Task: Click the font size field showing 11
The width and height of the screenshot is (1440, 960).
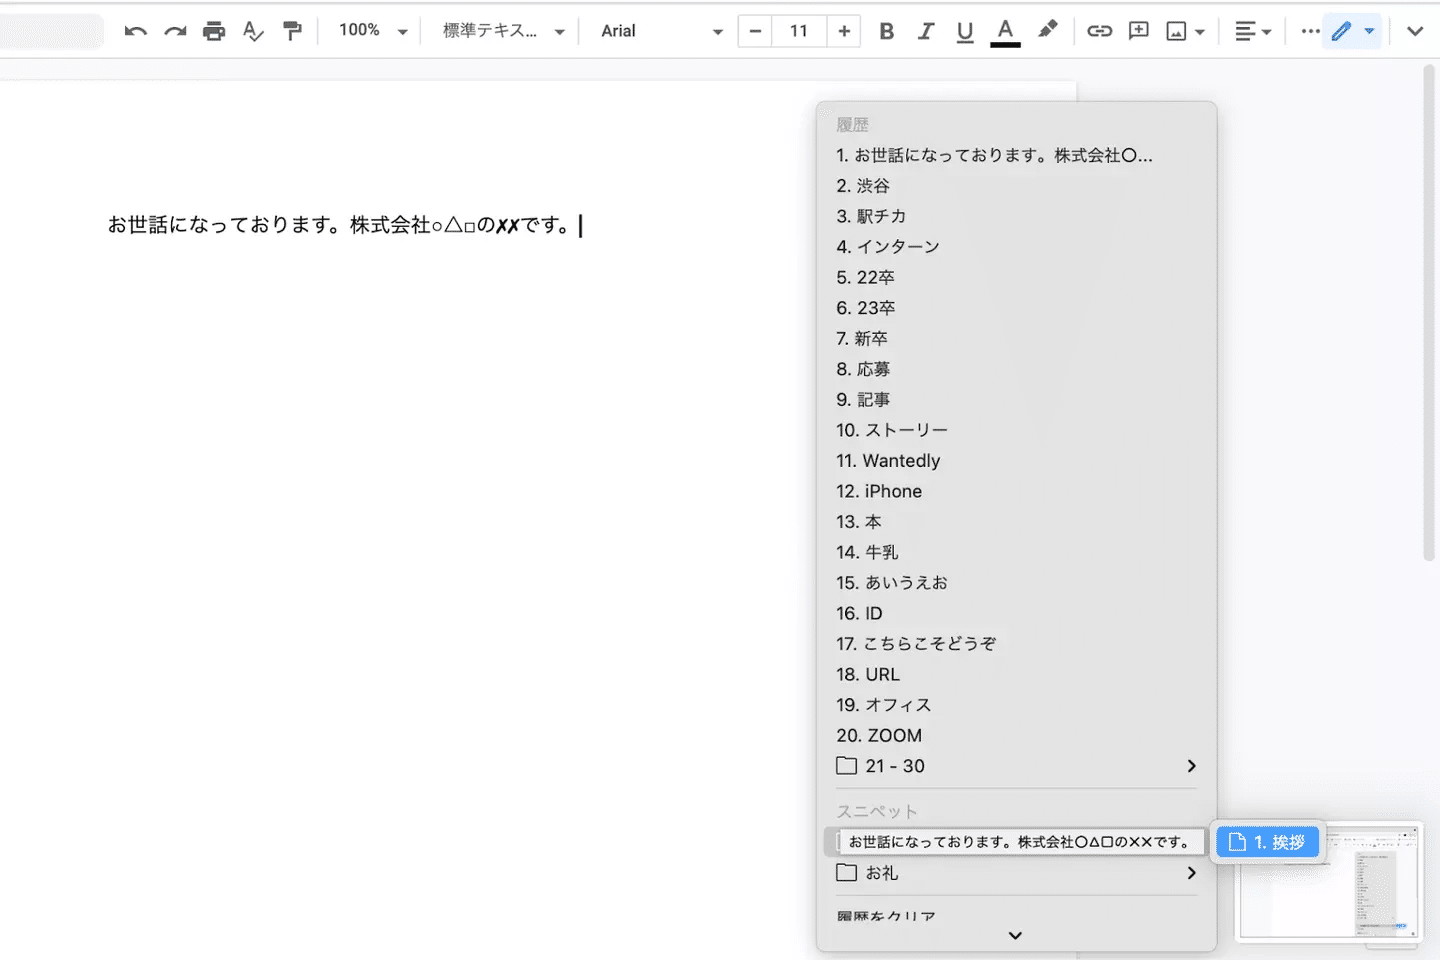Action: point(799,31)
